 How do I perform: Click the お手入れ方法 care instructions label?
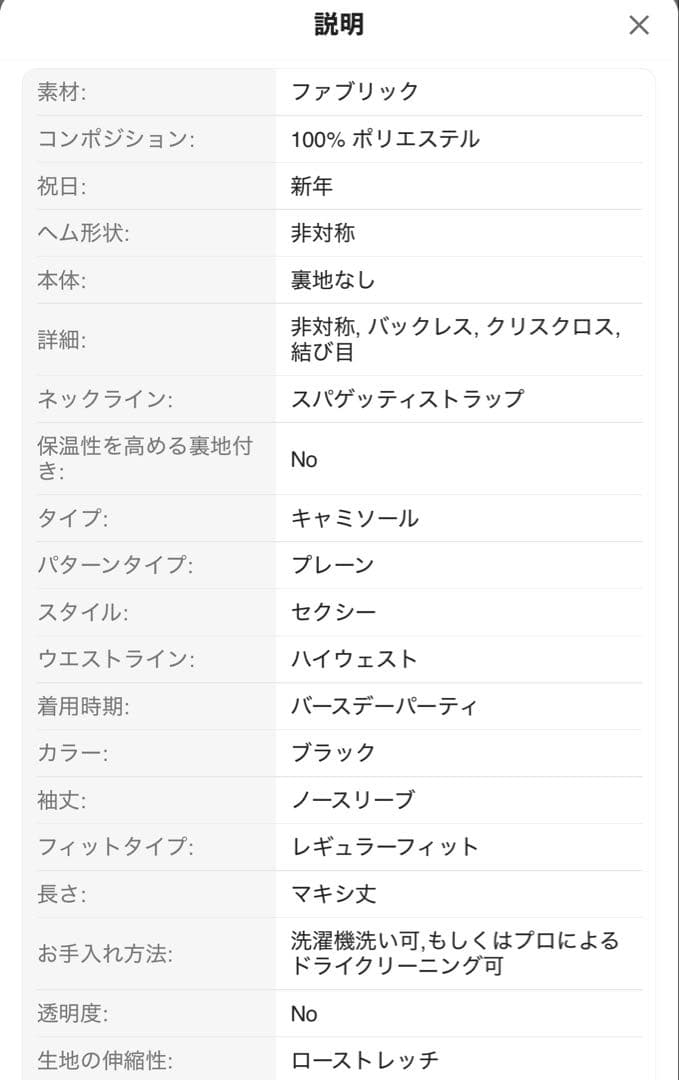105,954
